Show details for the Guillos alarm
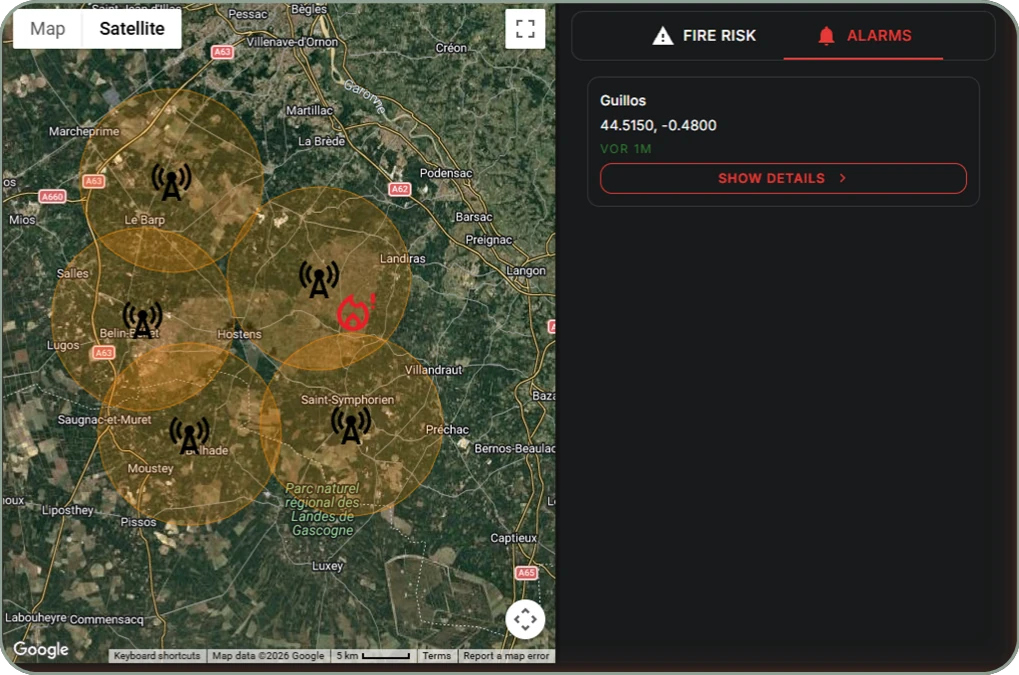1019x675 pixels. 783,178
